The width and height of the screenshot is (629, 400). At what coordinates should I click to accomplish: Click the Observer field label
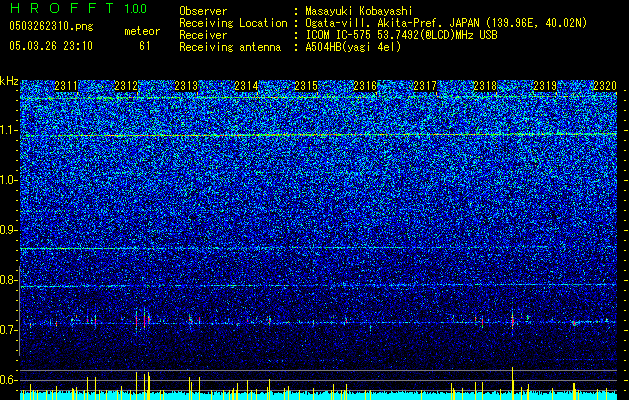(203, 11)
